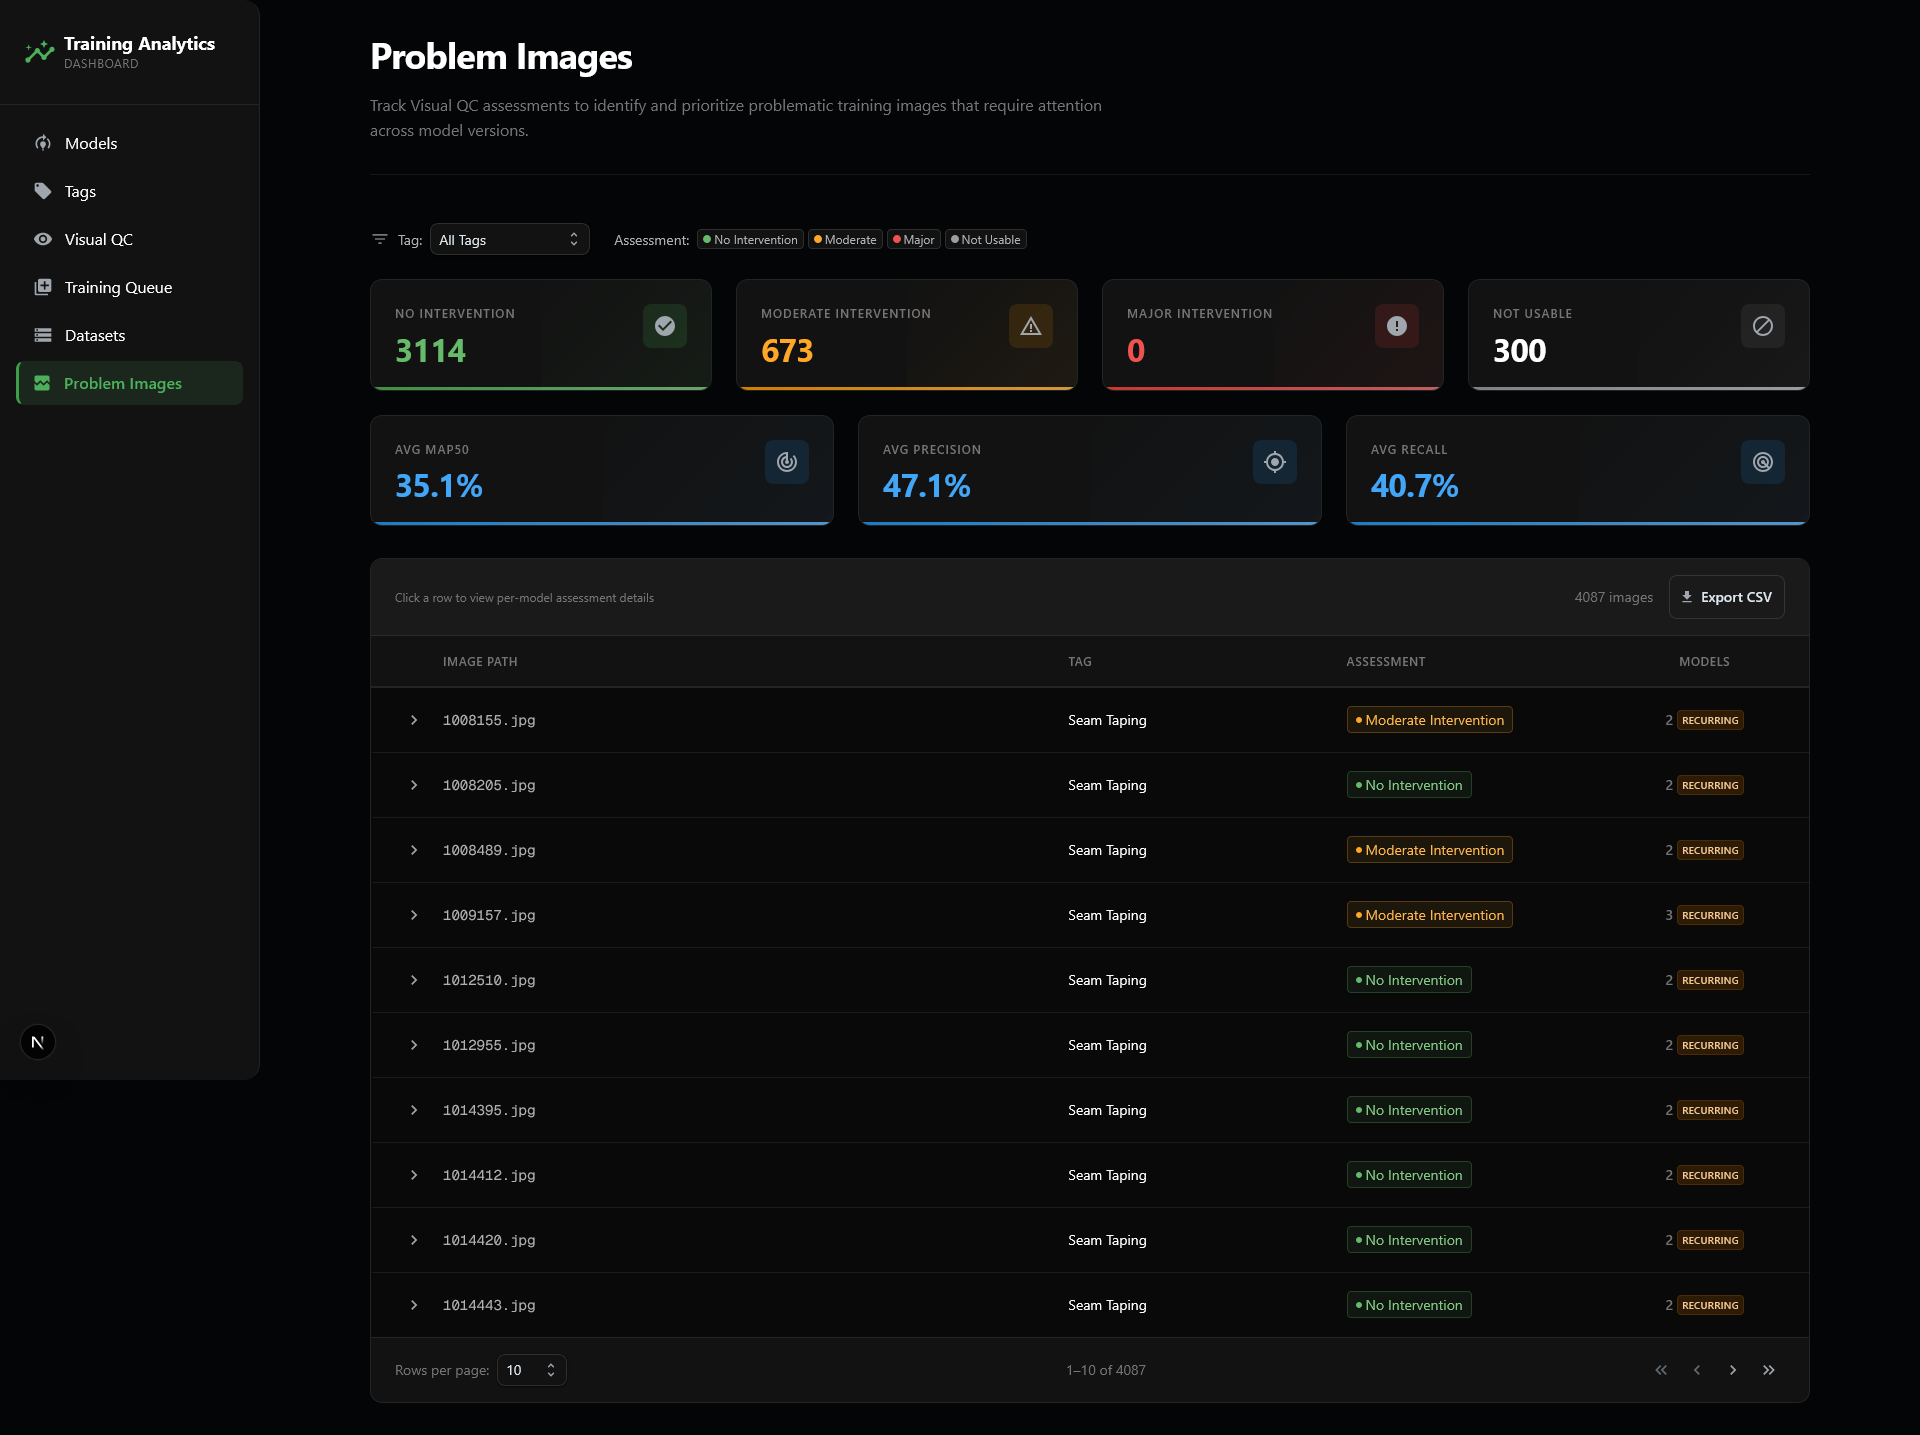Select Problem Images in sidebar
This screenshot has height=1435, width=1920.
click(x=130, y=383)
